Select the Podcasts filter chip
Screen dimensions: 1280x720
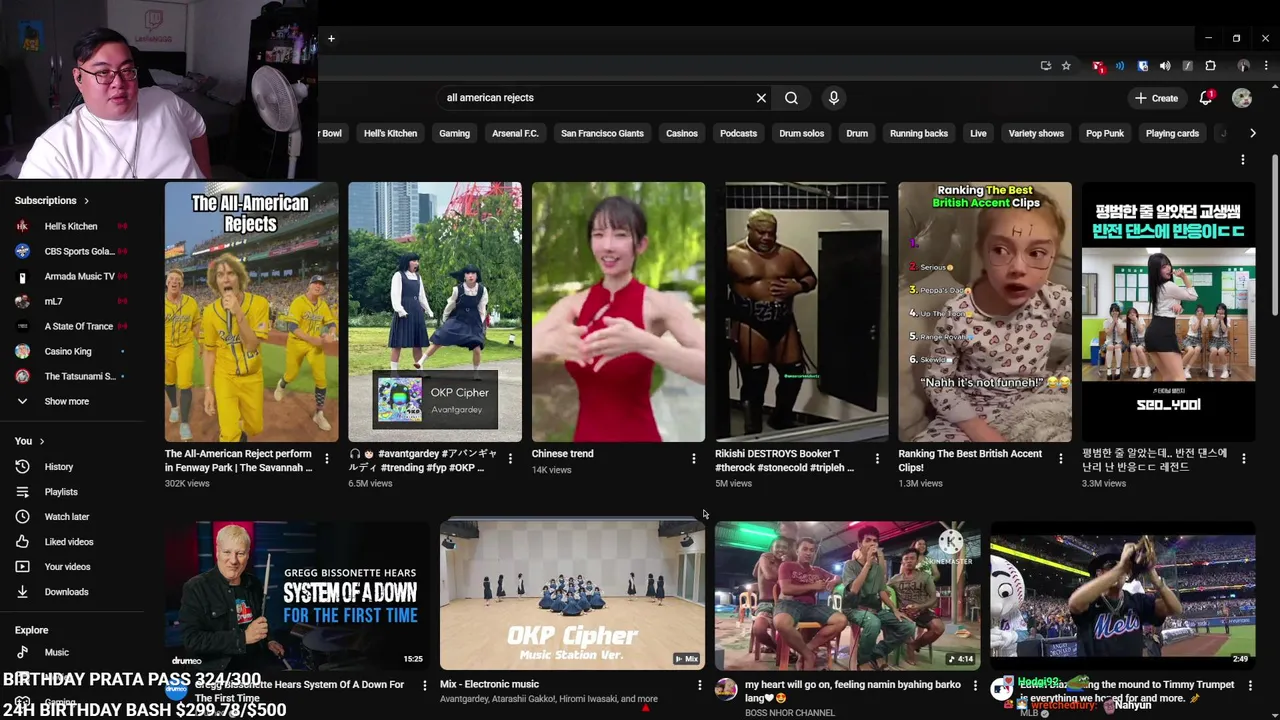click(739, 133)
